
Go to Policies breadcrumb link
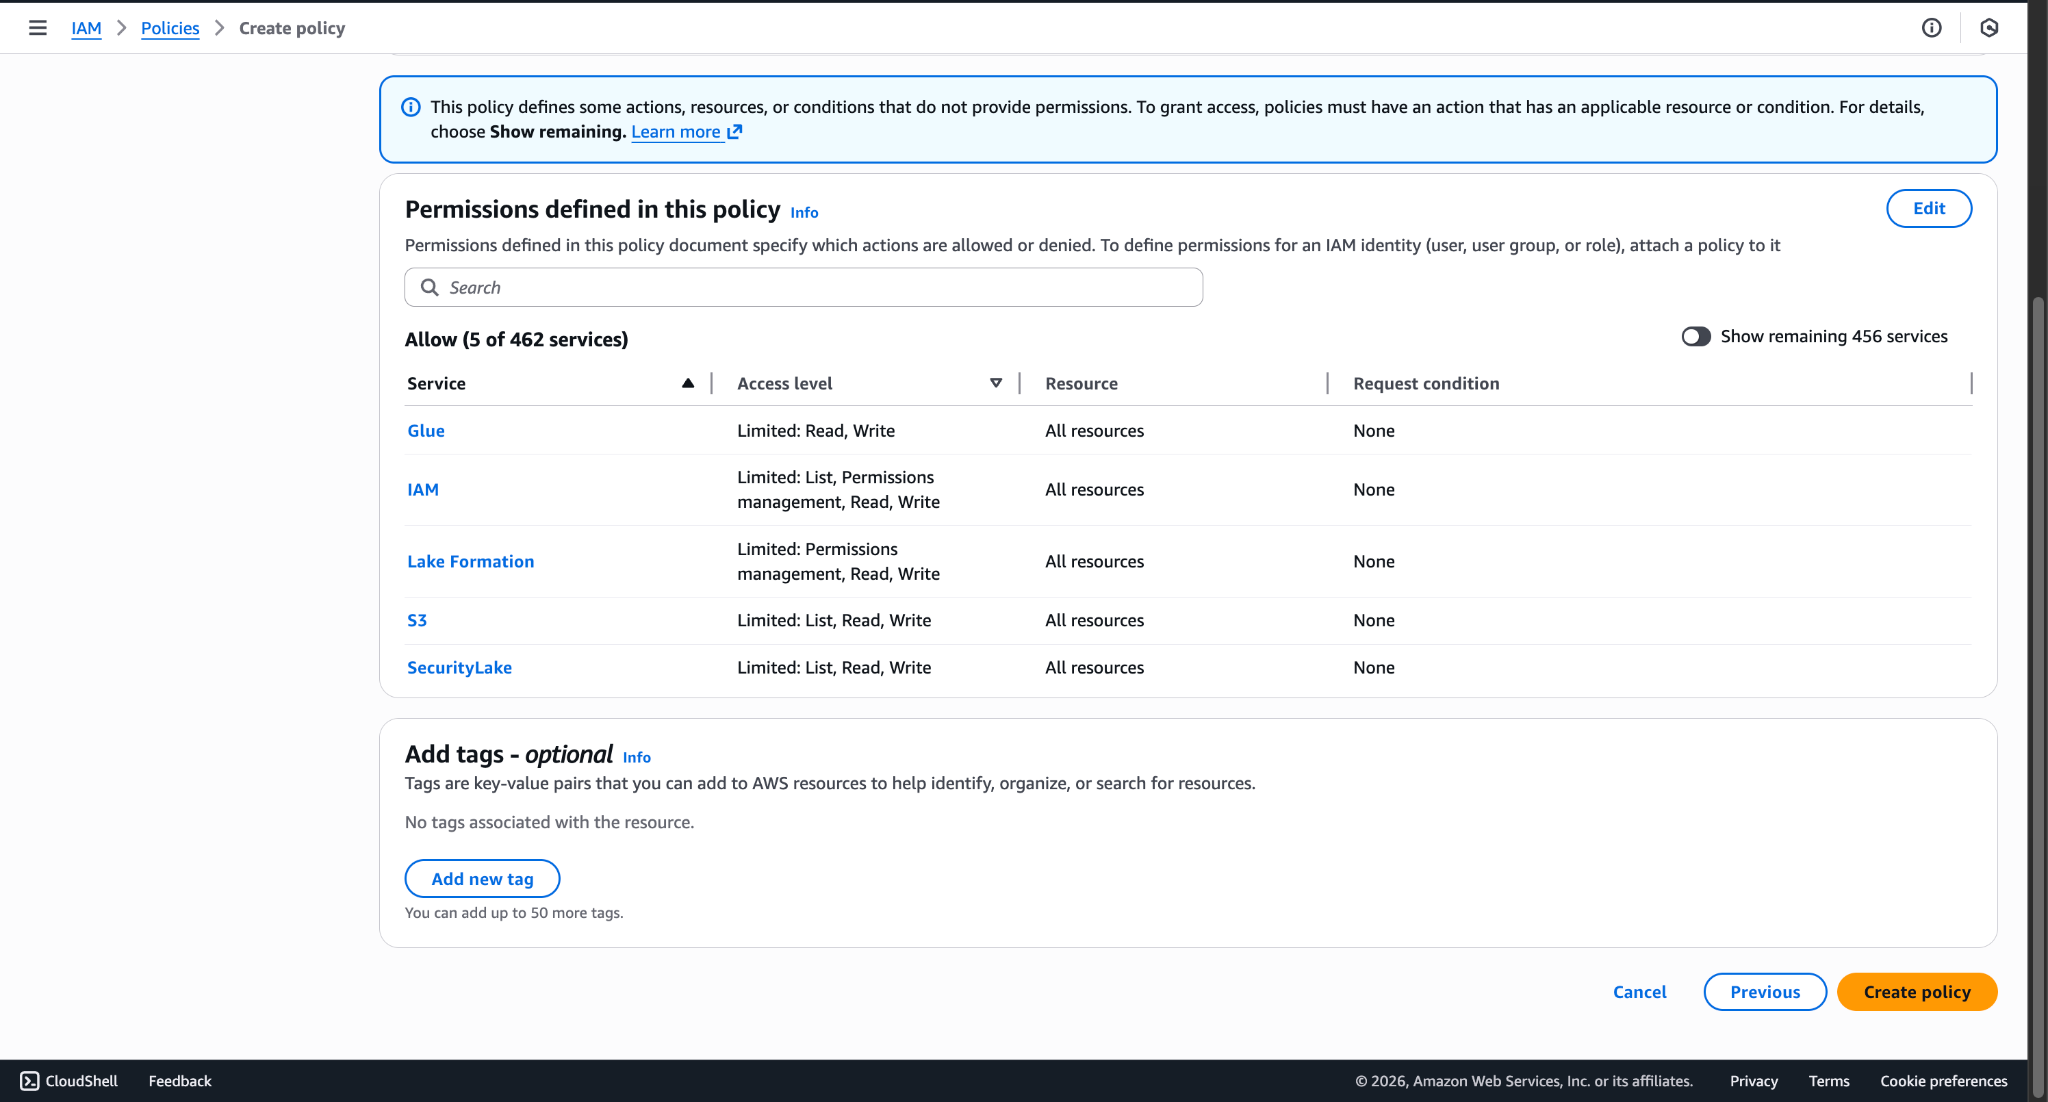(x=170, y=28)
